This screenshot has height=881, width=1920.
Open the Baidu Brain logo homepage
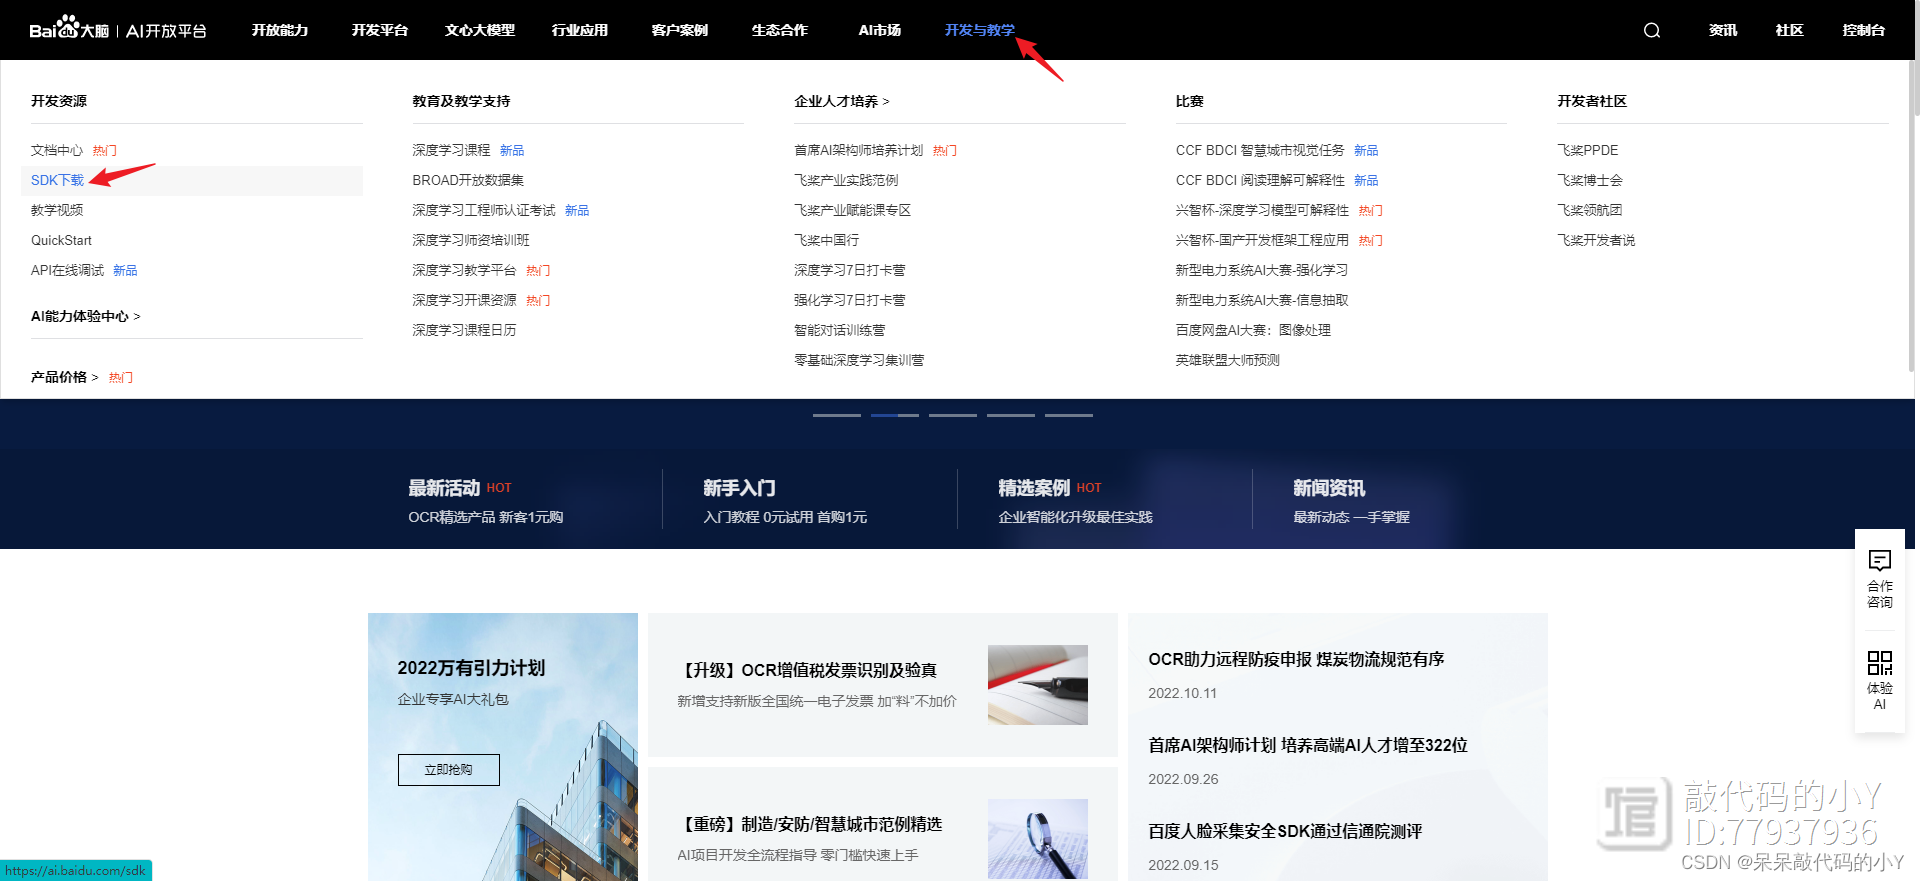(x=117, y=29)
